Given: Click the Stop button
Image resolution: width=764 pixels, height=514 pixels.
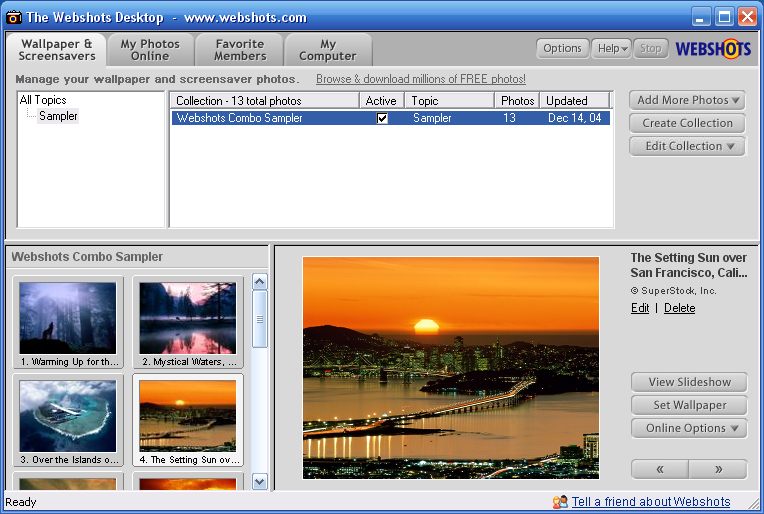Looking at the screenshot, I should pyautogui.click(x=650, y=48).
